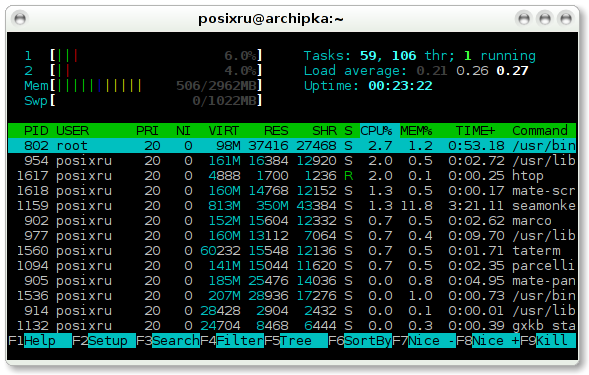Sort by the MEM% column header
589x375 pixels.
(416, 130)
